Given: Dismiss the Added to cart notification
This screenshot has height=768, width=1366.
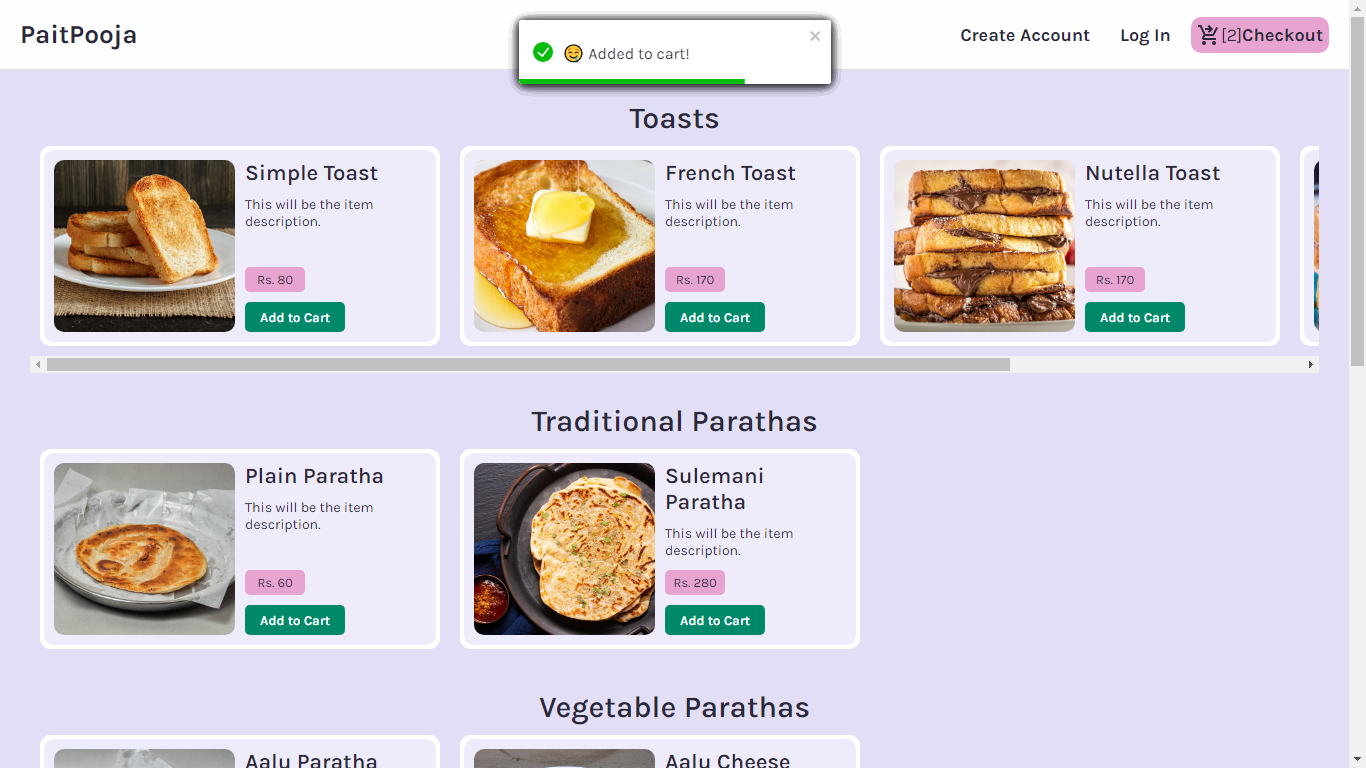Looking at the screenshot, I should [815, 36].
